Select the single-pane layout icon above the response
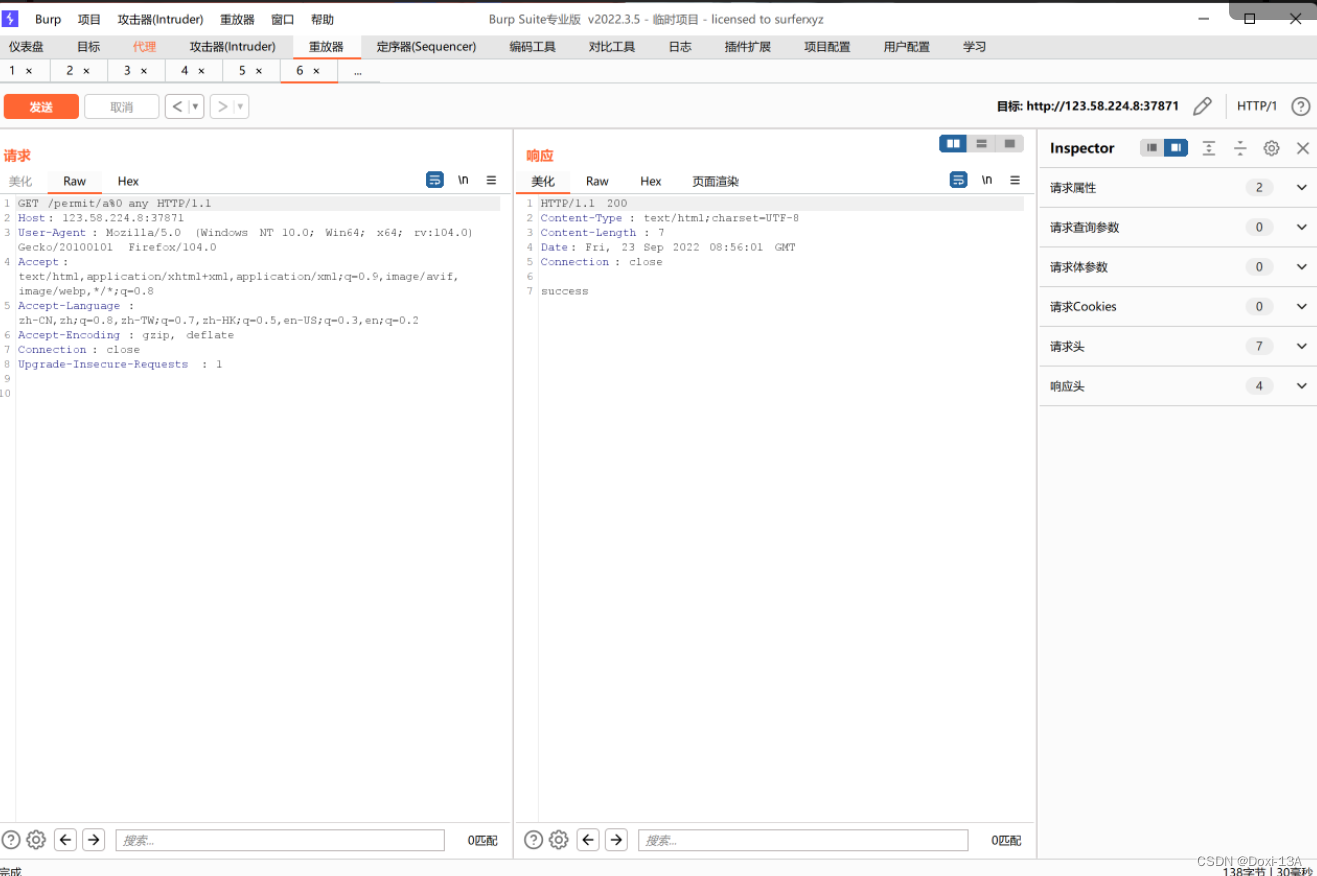1317x876 pixels. (1009, 143)
